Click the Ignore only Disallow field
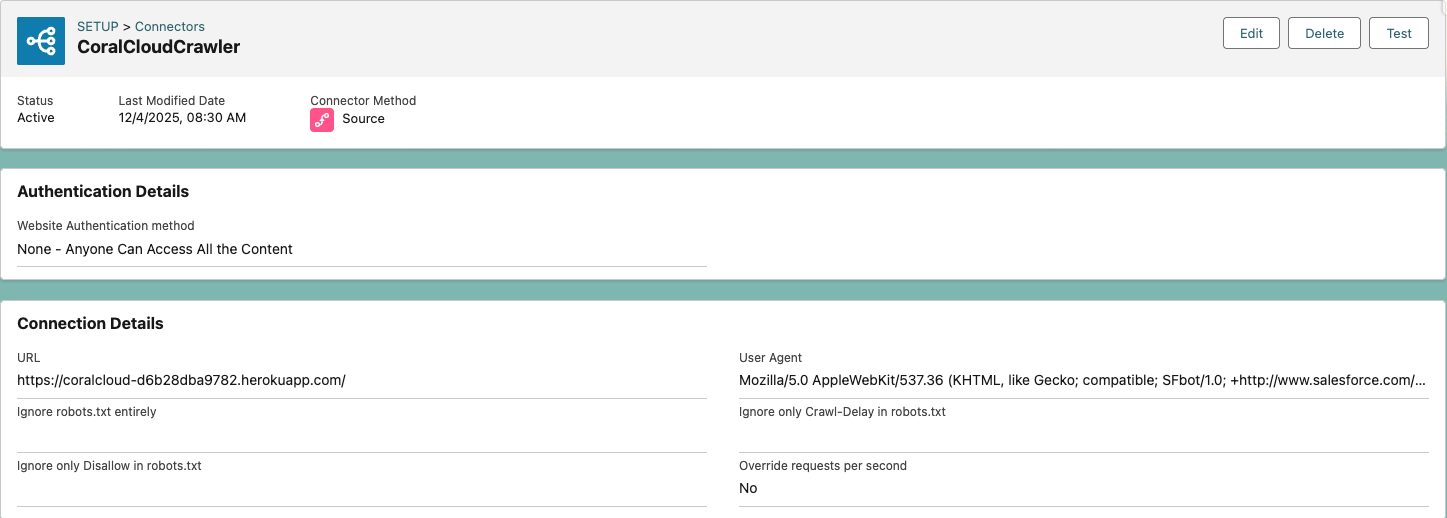 pos(361,488)
